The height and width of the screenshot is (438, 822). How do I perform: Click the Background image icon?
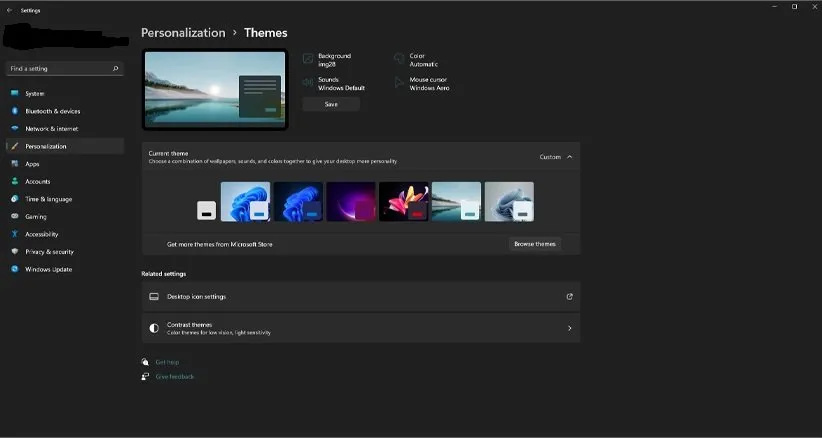coord(308,59)
